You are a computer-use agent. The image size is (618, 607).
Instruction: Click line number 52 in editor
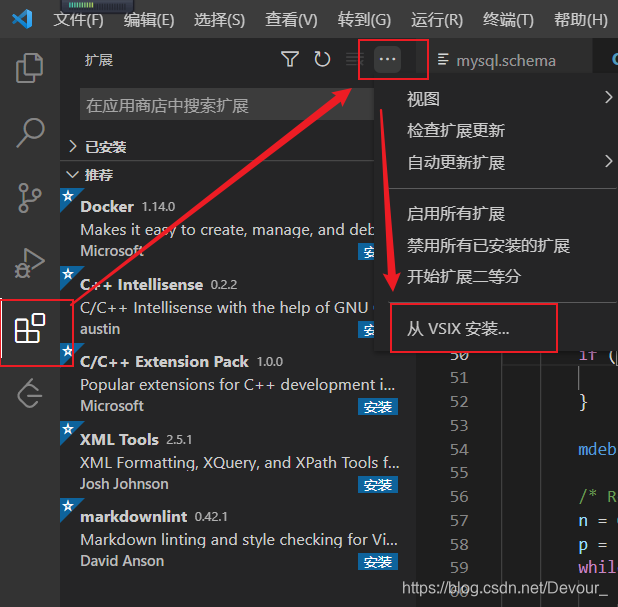pos(459,401)
